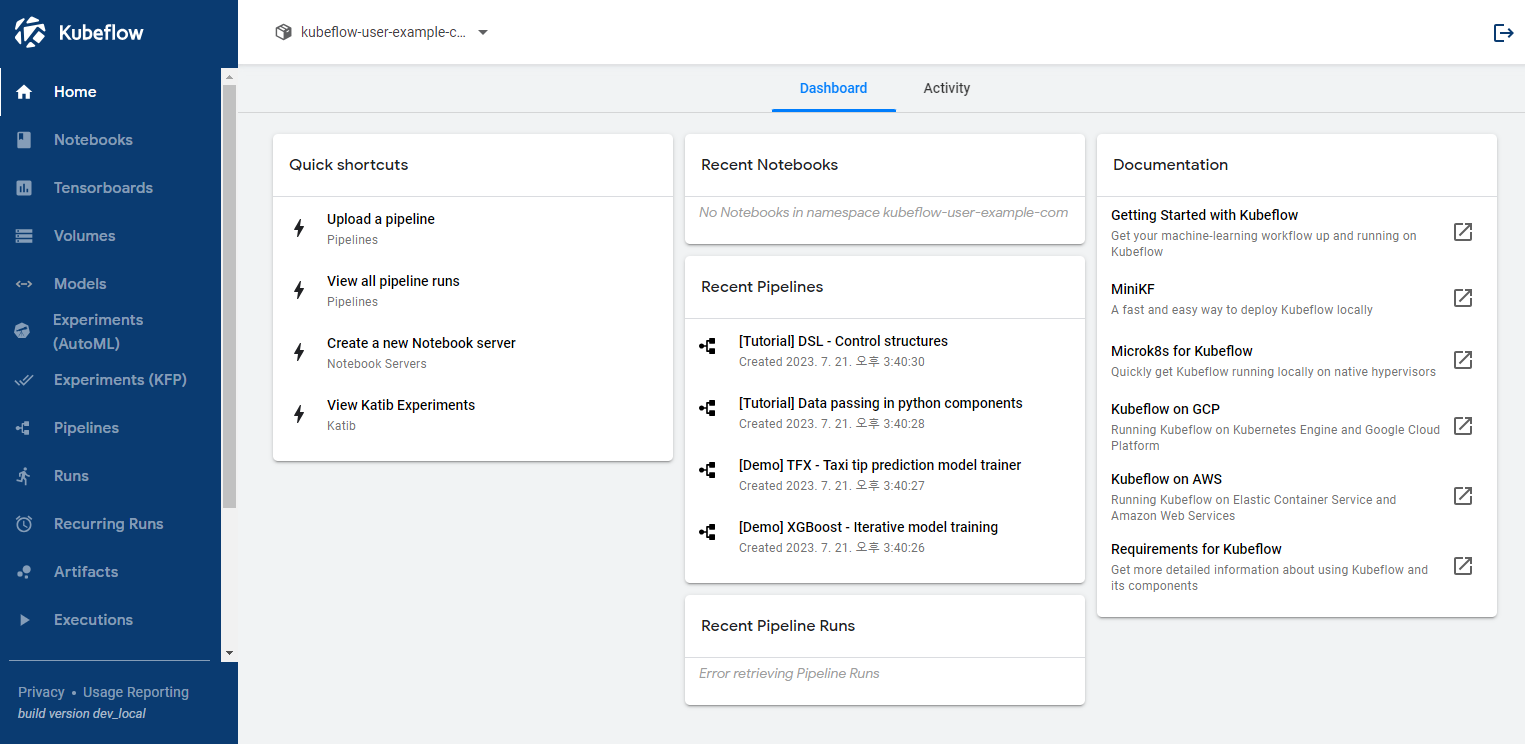
Task: Open [Tutorial] Data passing in python components
Action: [885, 412]
